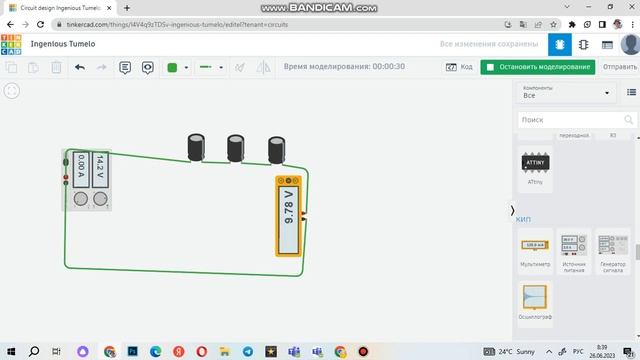Toggle notes visibility eye icon
640x360 pixels.
tap(147, 67)
